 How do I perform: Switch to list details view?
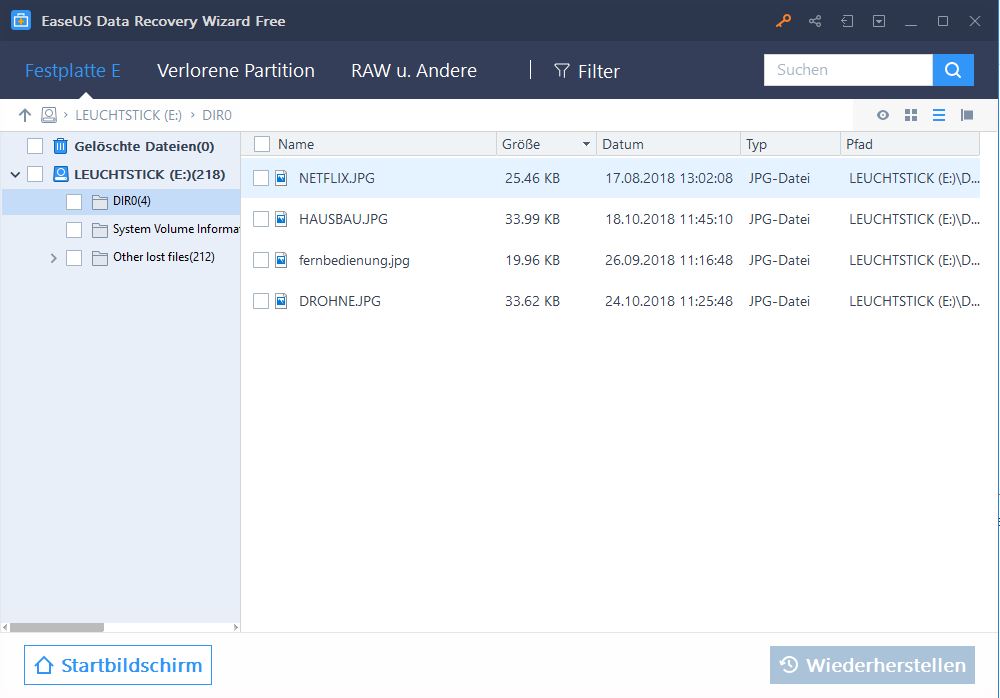939,115
